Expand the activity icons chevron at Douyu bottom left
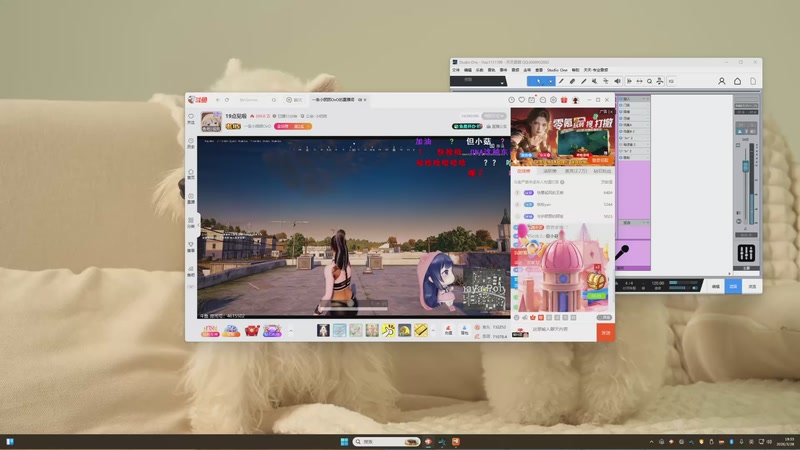The height and width of the screenshot is (450, 800). pyautogui.click(x=291, y=331)
